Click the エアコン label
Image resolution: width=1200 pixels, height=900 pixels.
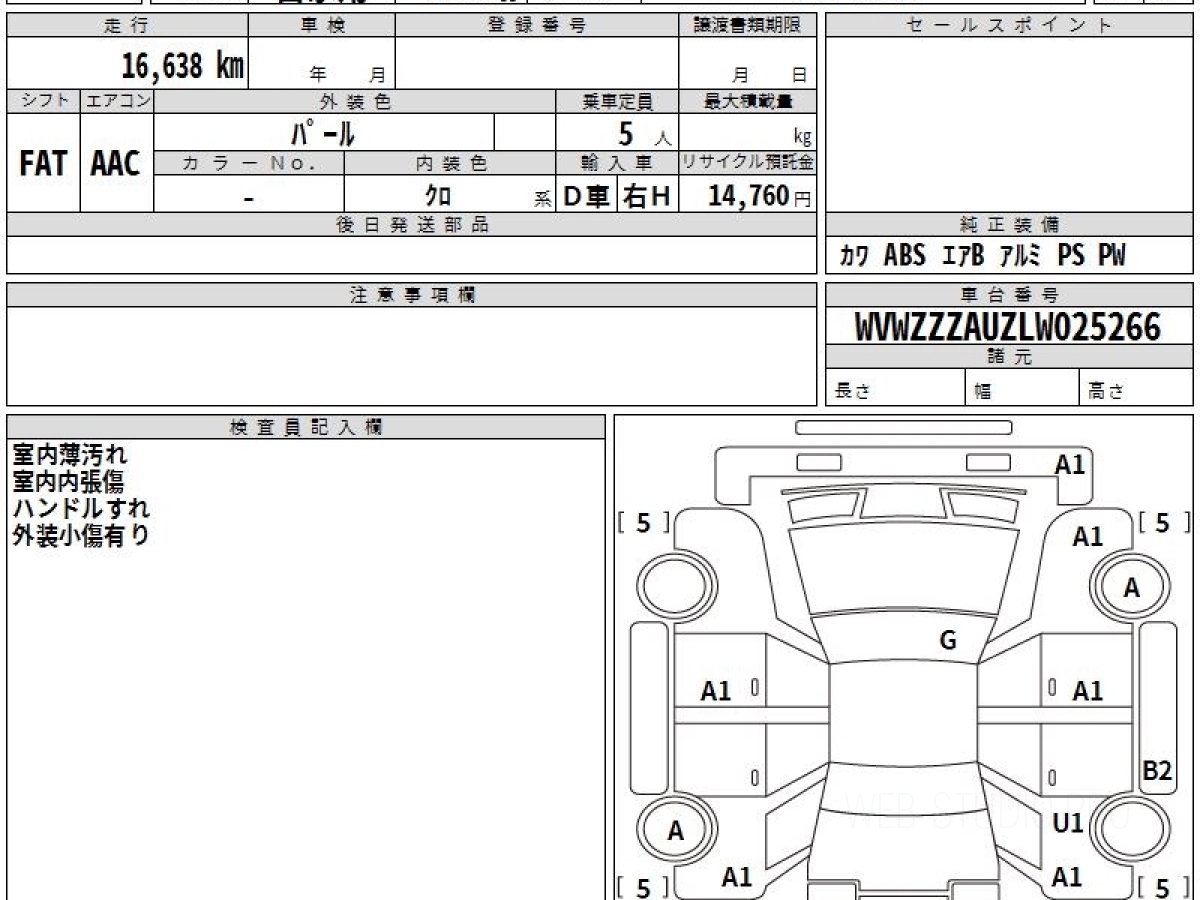117,101
